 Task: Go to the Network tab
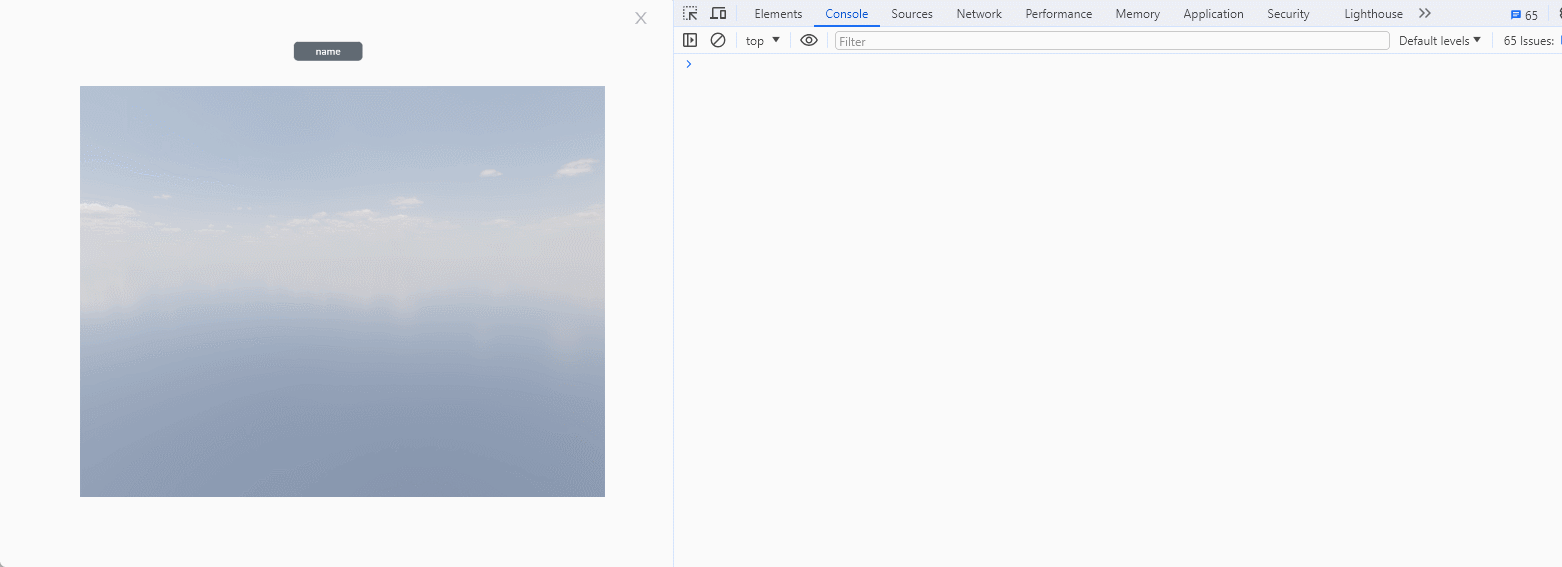click(x=979, y=14)
